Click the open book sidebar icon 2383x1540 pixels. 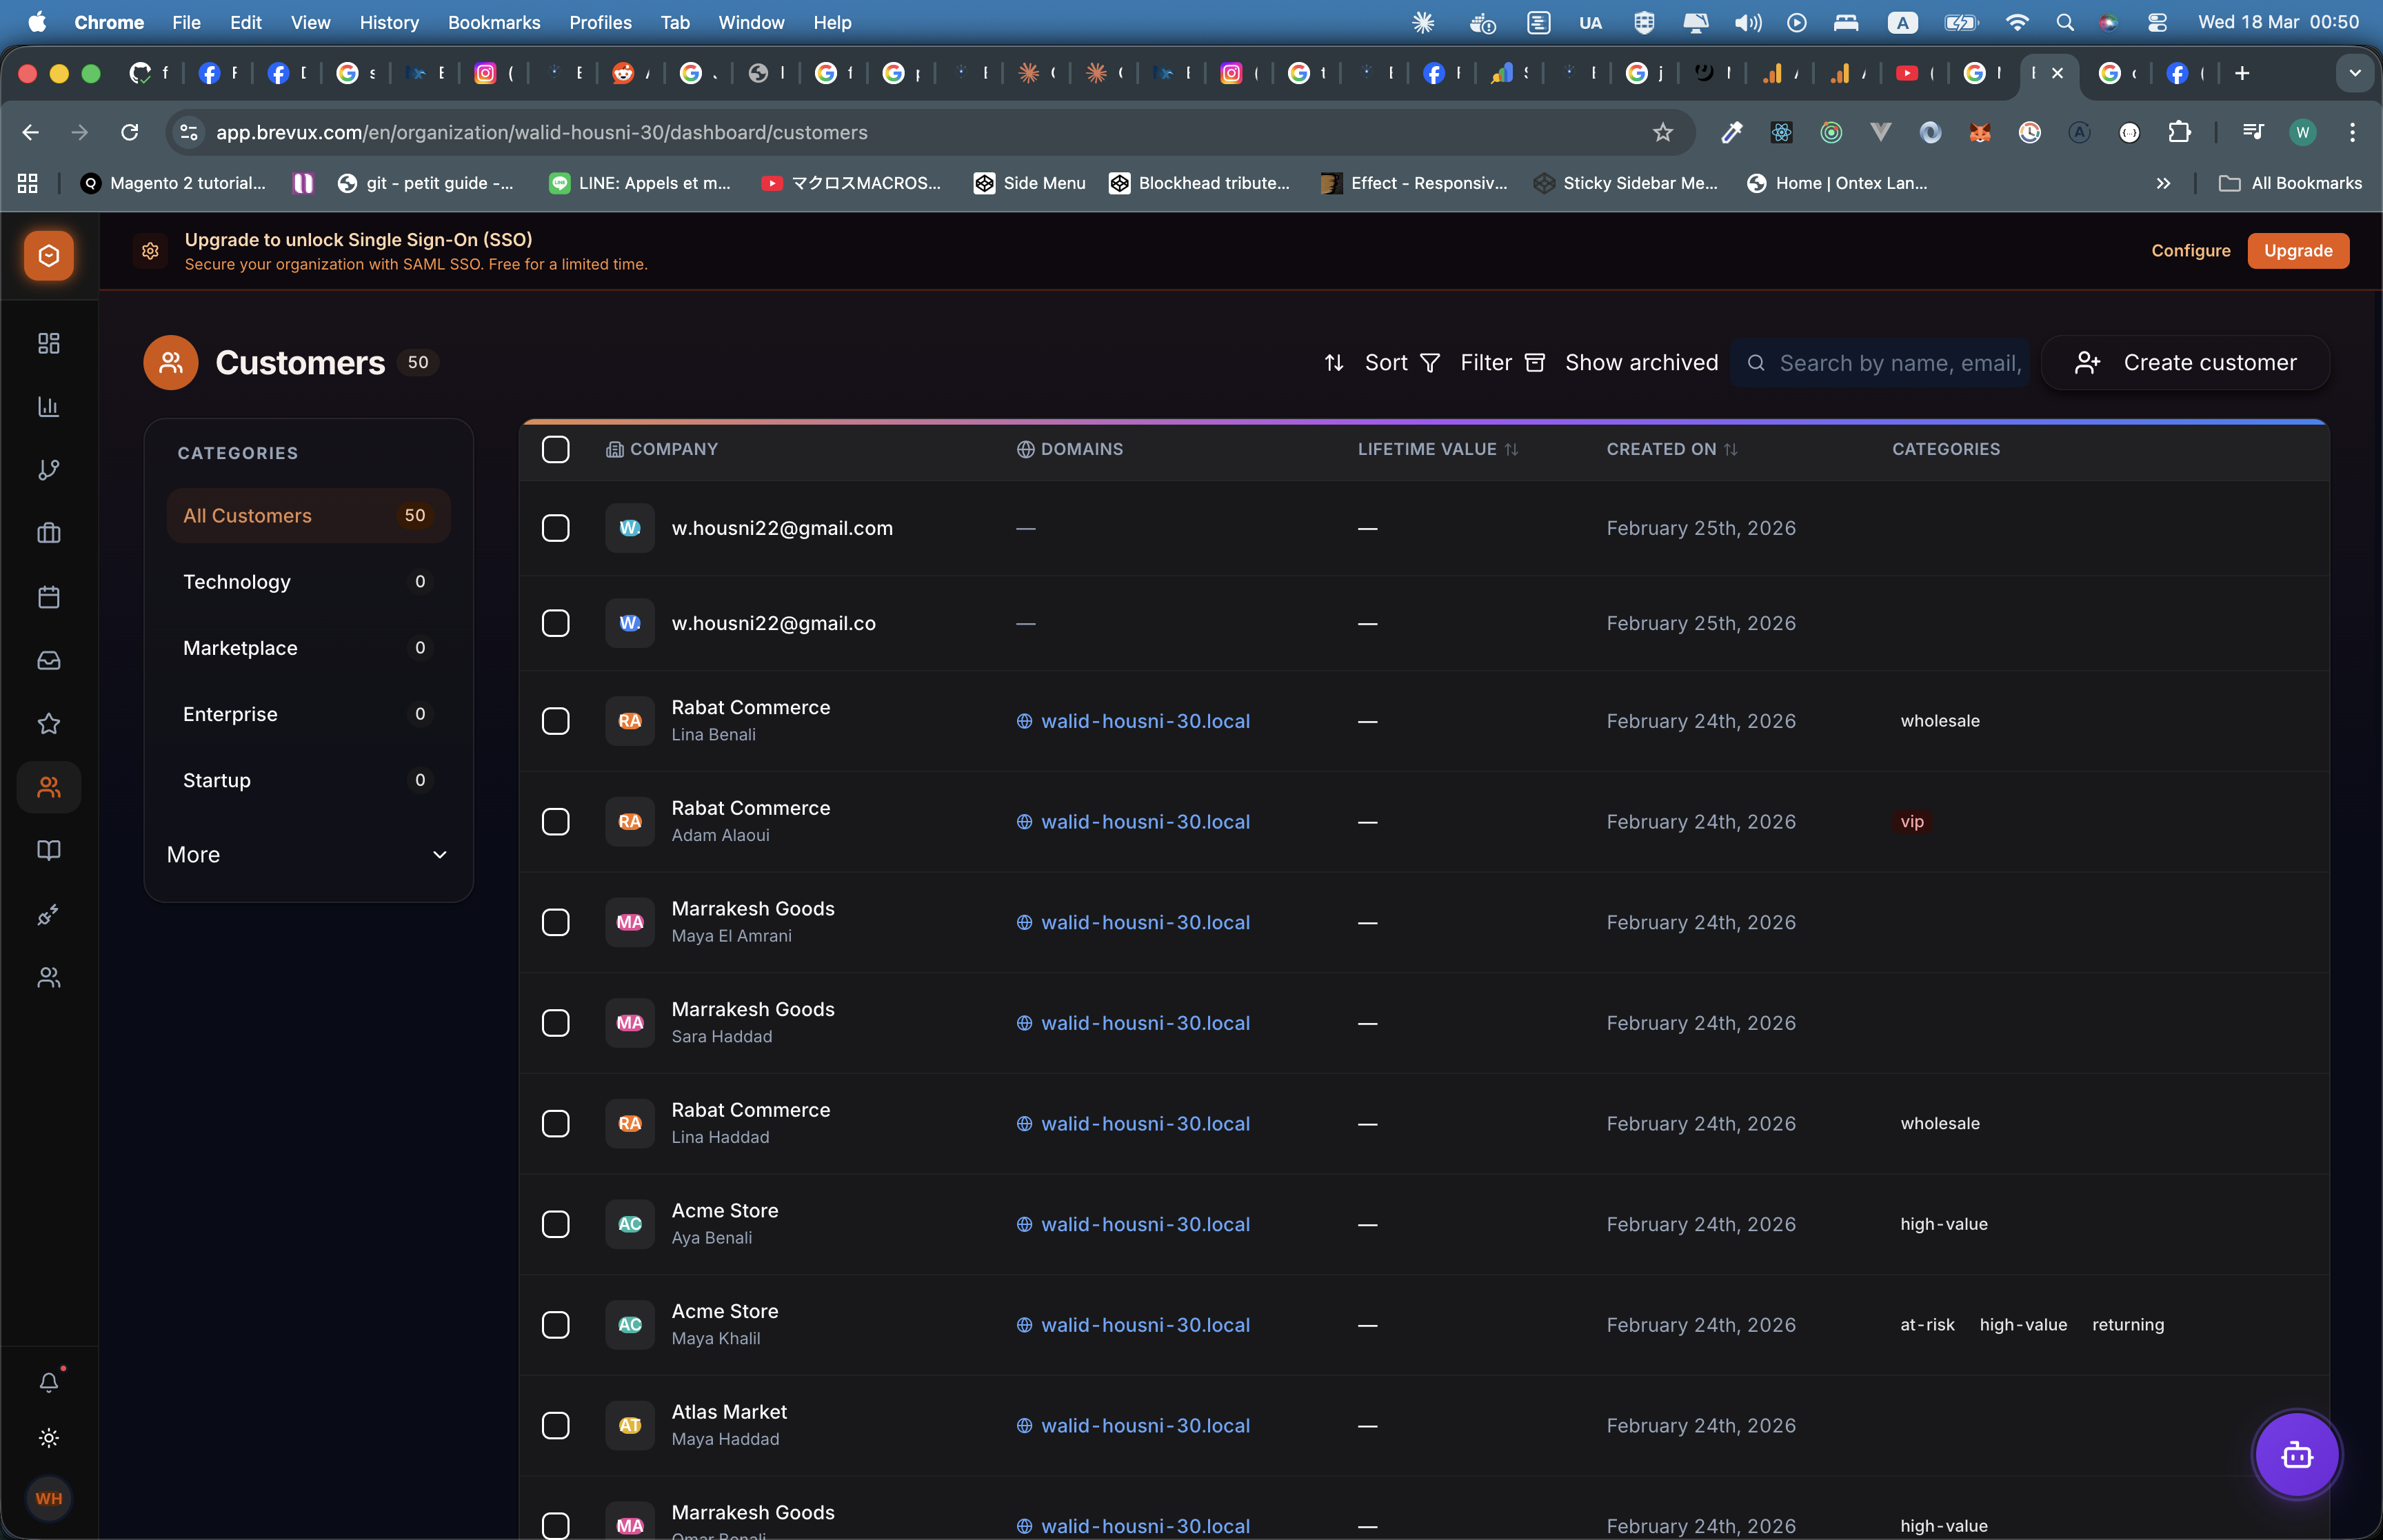pos(48,850)
